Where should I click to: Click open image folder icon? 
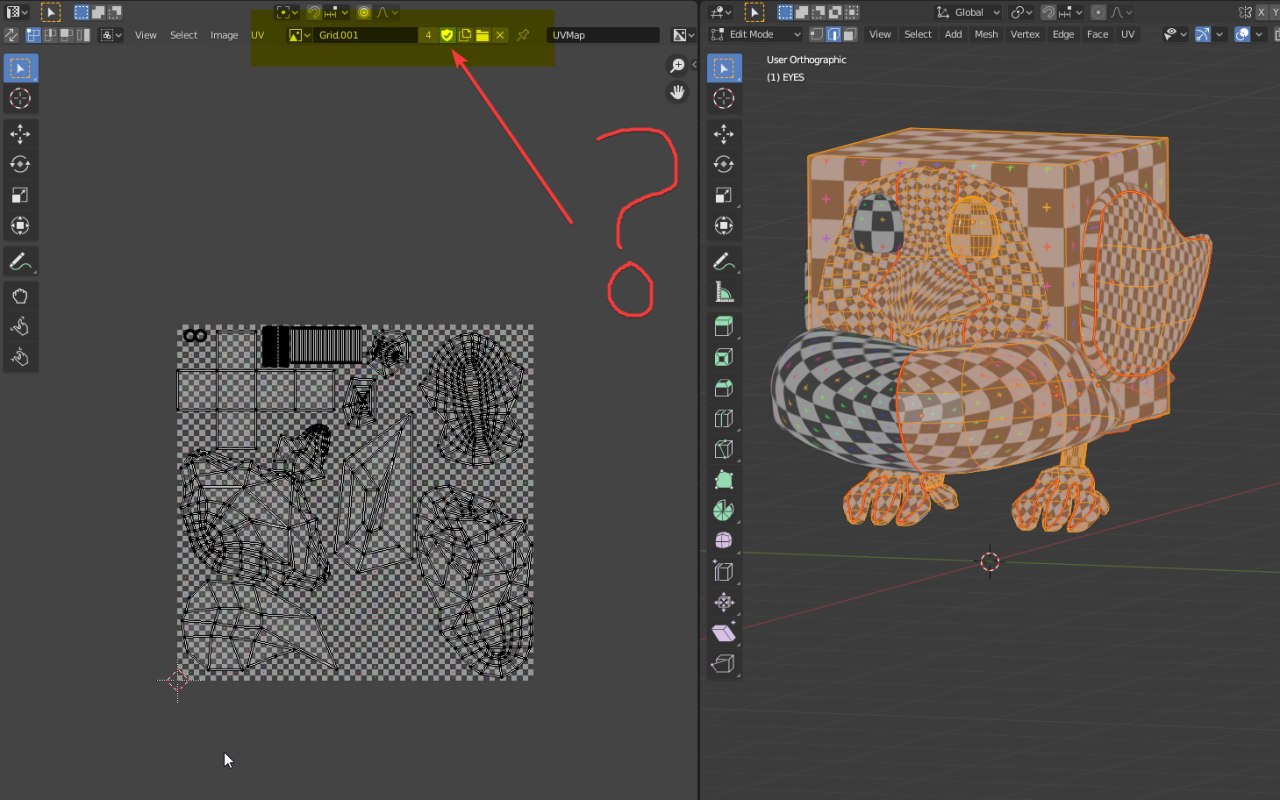click(x=482, y=35)
